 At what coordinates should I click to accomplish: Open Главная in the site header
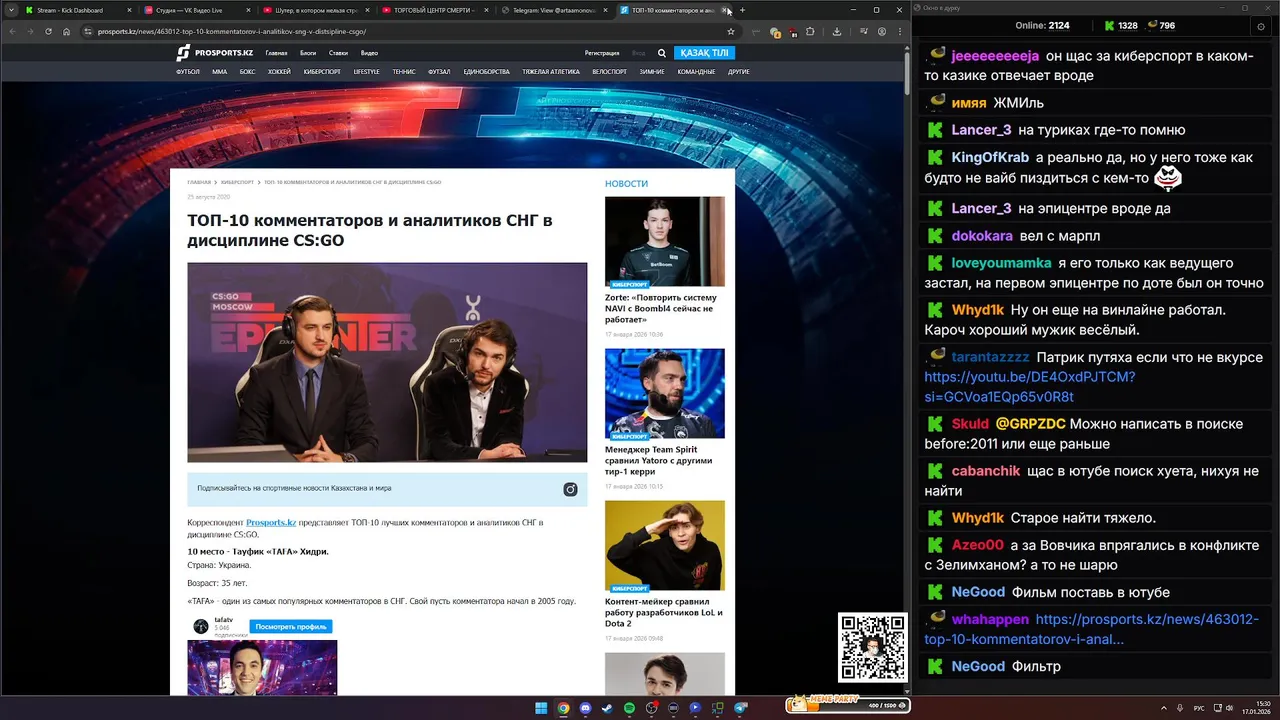tap(276, 53)
